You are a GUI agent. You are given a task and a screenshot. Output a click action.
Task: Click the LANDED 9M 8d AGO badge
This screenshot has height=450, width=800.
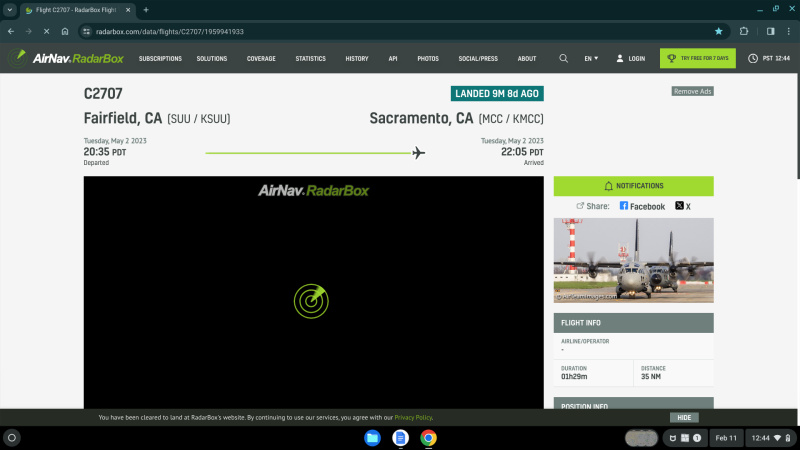[x=497, y=93]
